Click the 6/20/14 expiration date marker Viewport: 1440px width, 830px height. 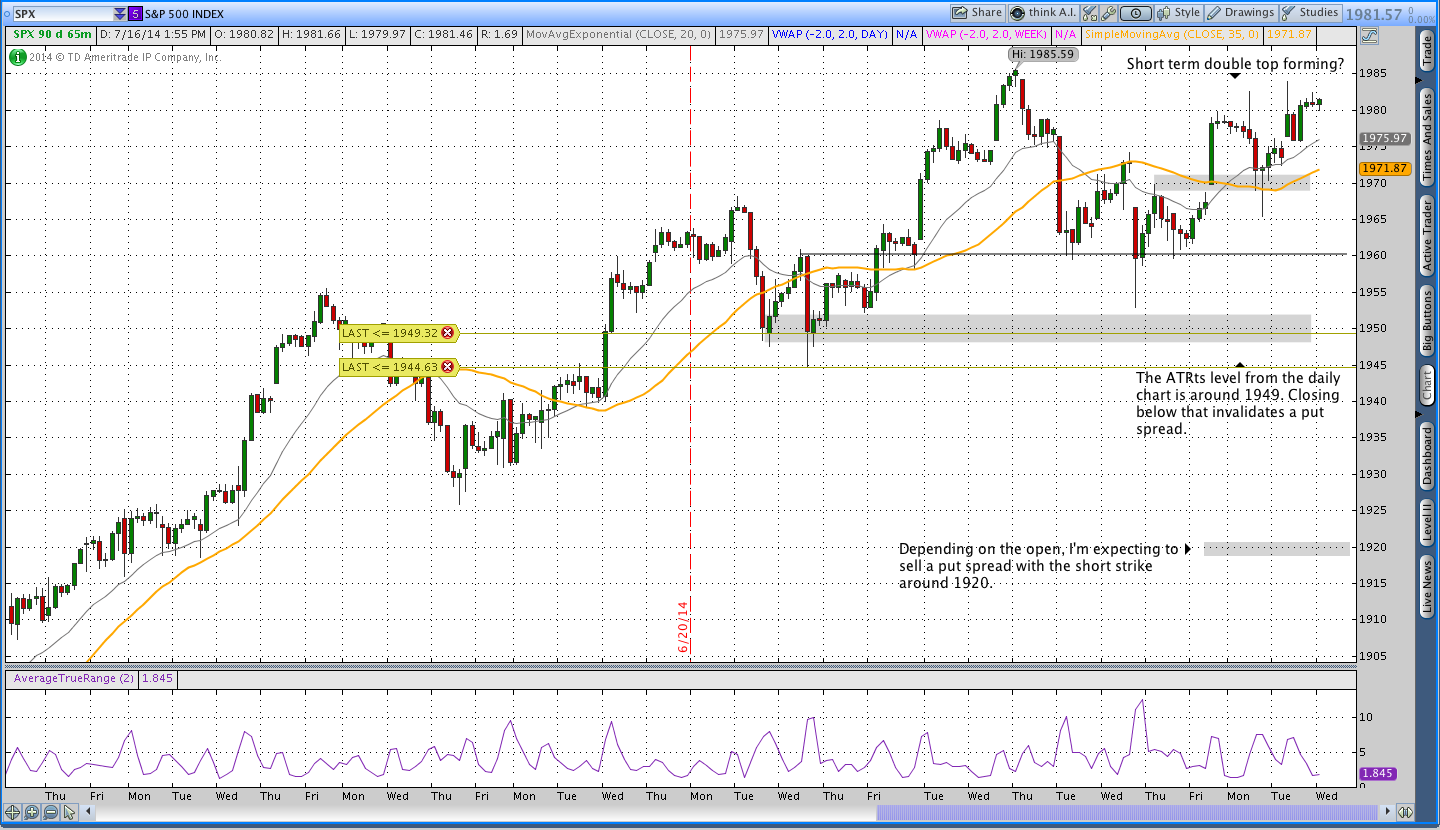684,627
